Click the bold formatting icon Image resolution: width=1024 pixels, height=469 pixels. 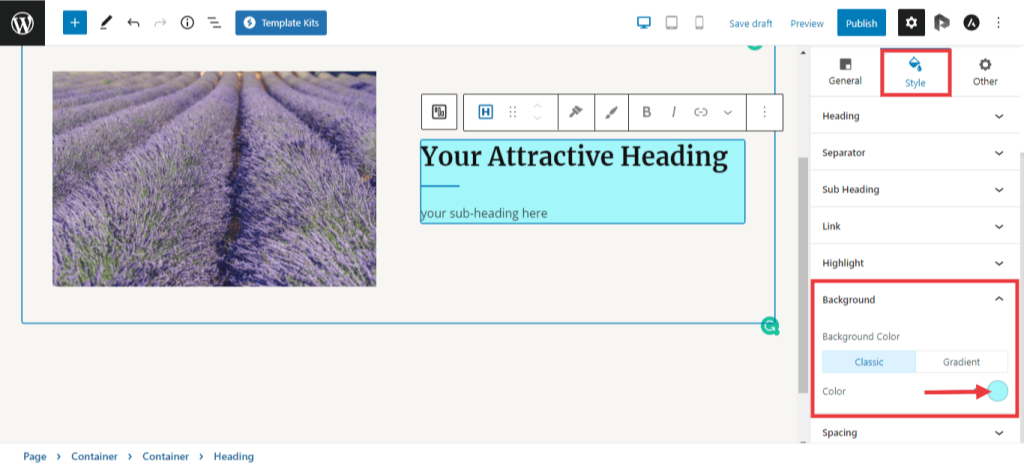(x=647, y=112)
